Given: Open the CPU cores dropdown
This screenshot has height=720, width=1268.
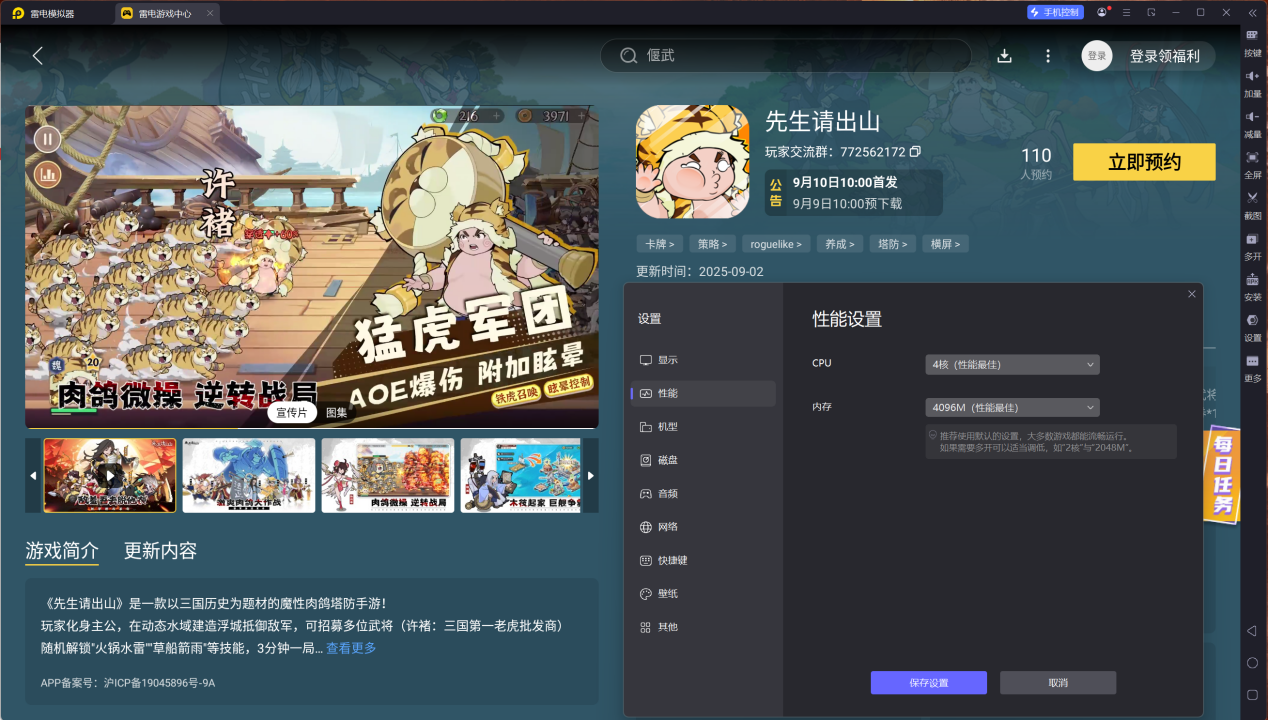Looking at the screenshot, I should point(1013,365).
